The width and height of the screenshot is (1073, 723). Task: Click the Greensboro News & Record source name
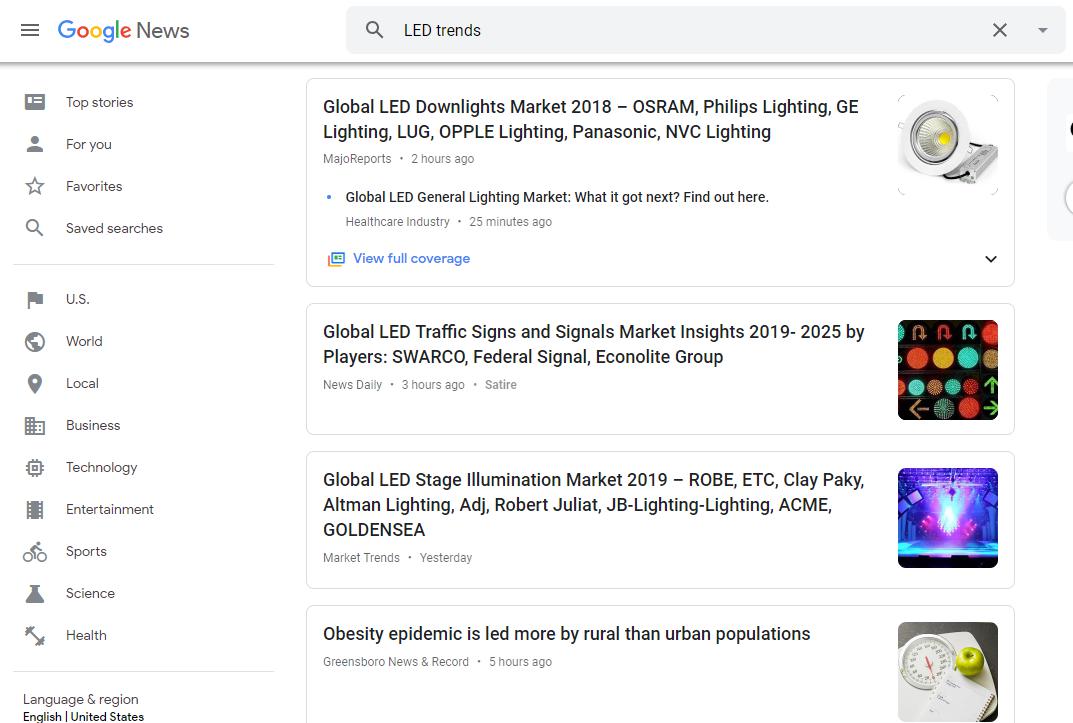click(x=396, y=661)
